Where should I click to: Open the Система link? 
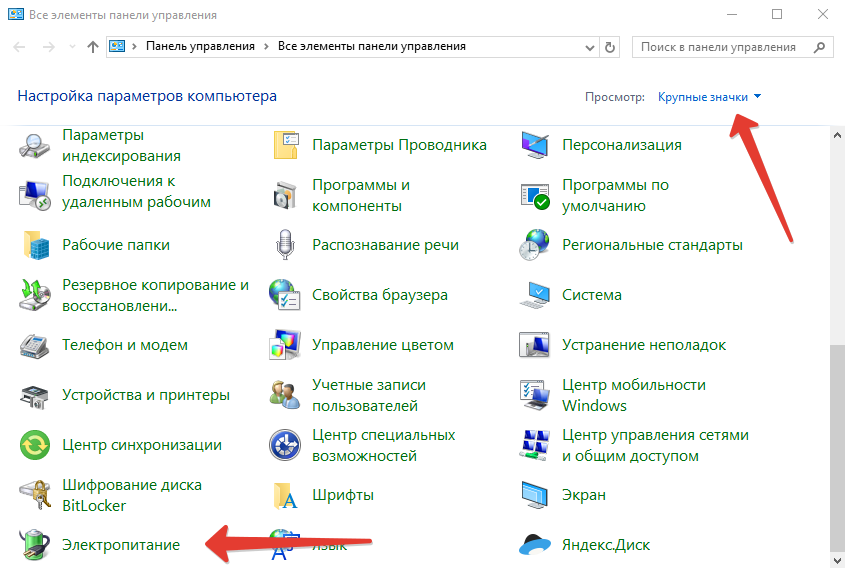pos(592,295)
